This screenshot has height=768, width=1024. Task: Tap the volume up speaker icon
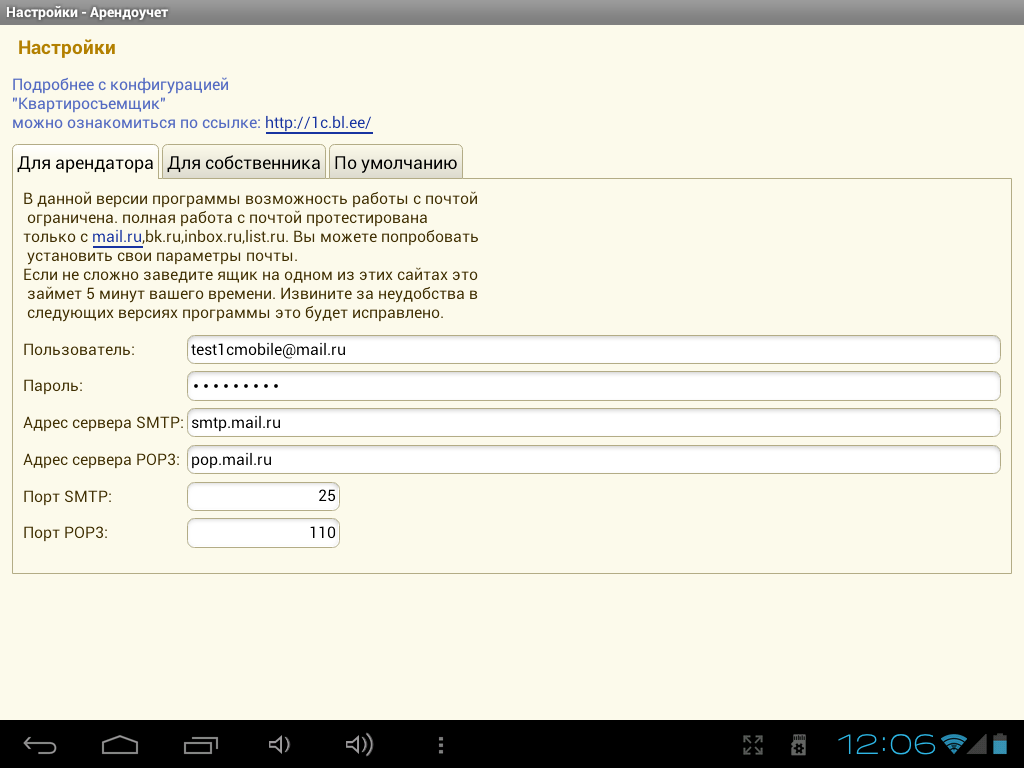click(359, 745)
